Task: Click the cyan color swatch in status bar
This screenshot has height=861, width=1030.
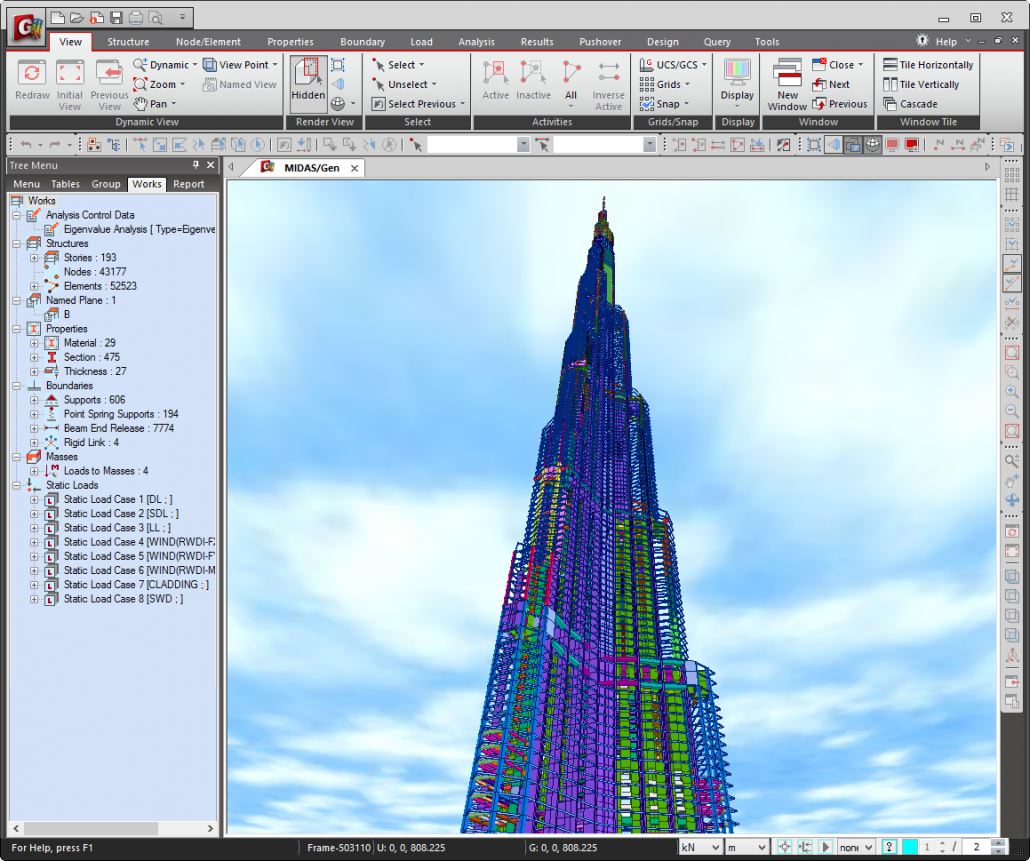Action: (x=910, y=847)
